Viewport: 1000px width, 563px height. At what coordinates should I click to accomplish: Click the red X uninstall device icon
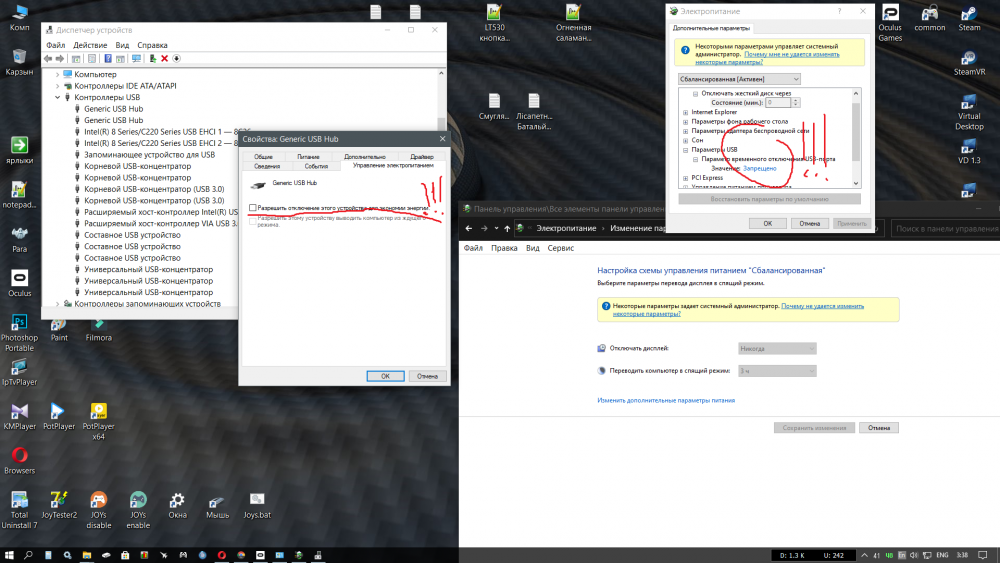pos(165,59)
